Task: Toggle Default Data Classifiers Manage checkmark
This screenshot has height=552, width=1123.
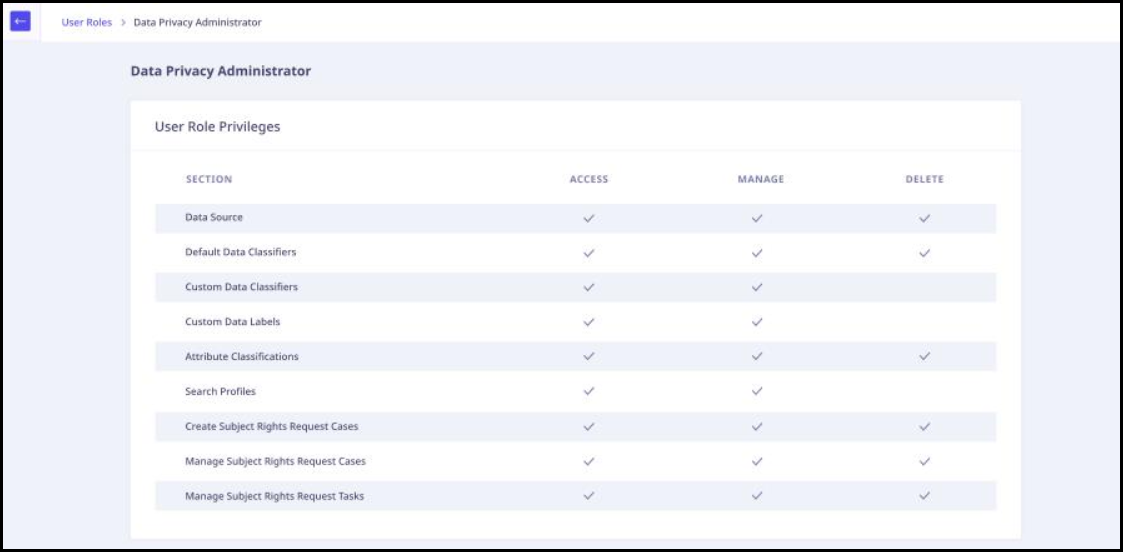Action: click(757, 253)
